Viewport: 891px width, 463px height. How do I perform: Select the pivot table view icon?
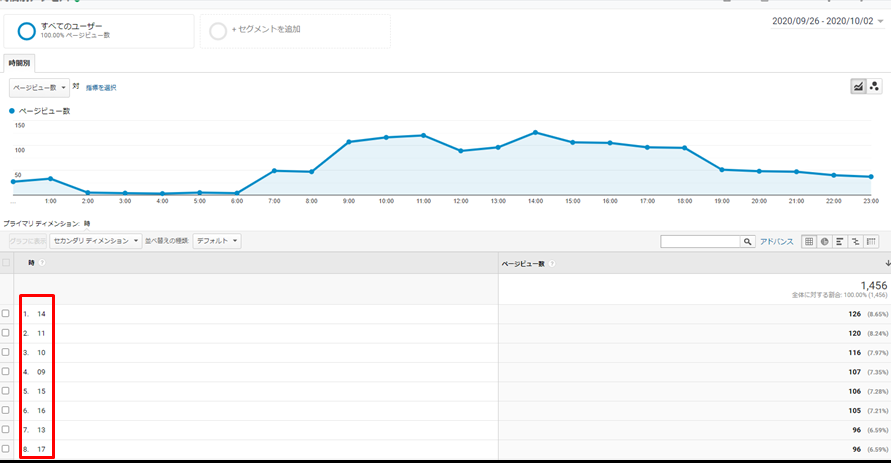[x=872, y=241]
